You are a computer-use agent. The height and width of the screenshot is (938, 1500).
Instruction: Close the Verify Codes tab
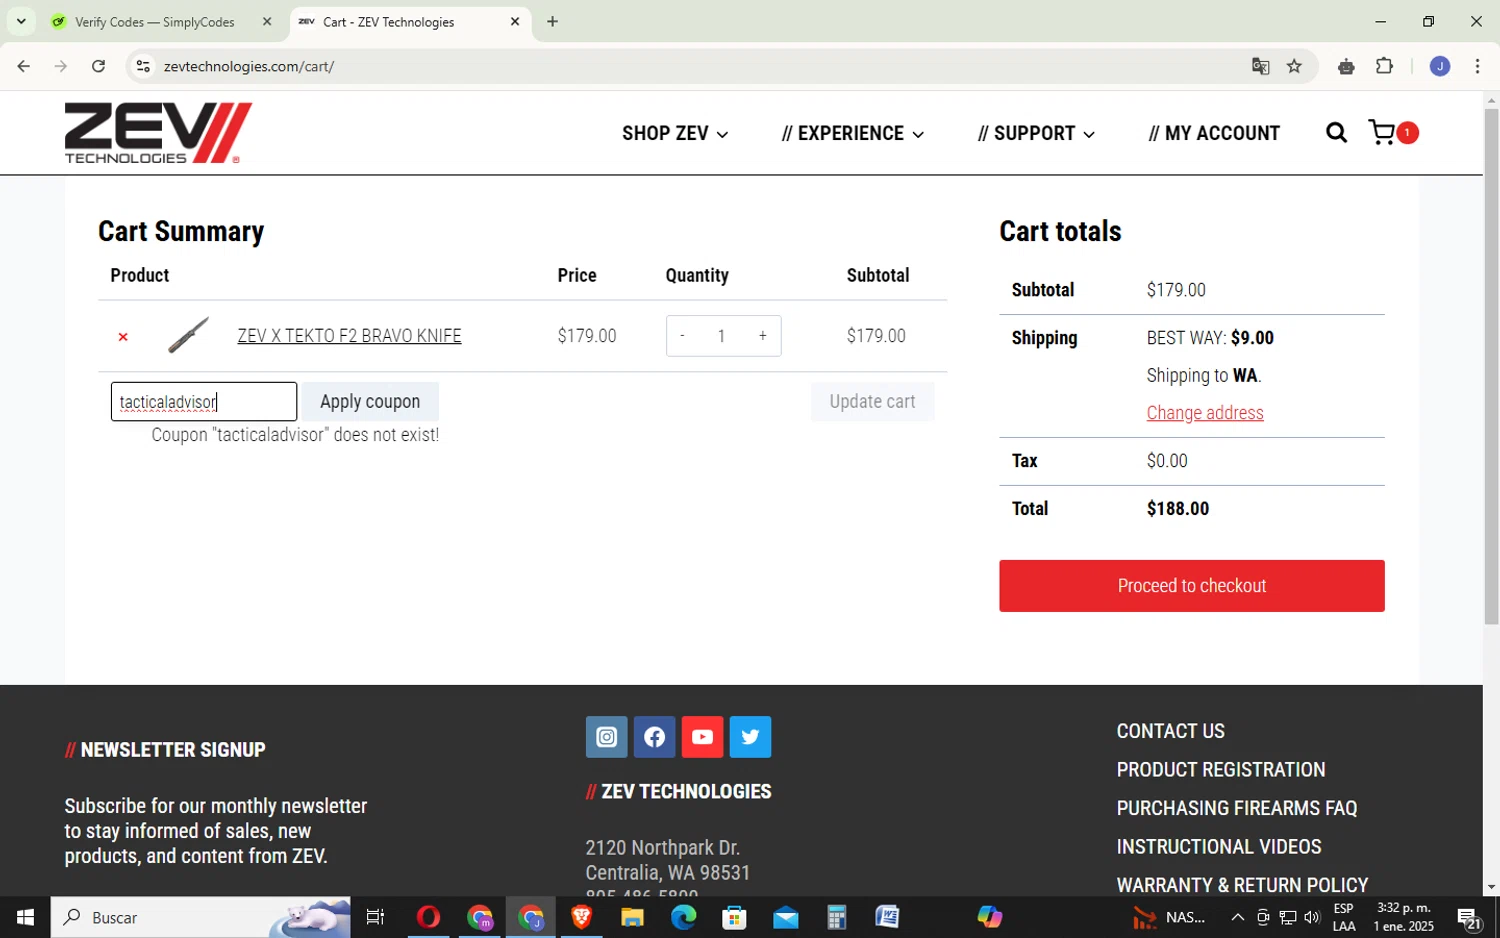(267, 21)
